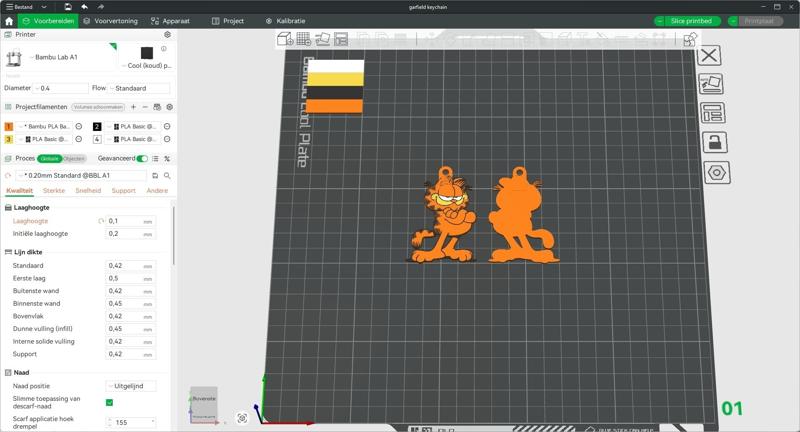The image size is (800, 432).
Task: Toggle the Geavanceerd switch
Action: 142,159
